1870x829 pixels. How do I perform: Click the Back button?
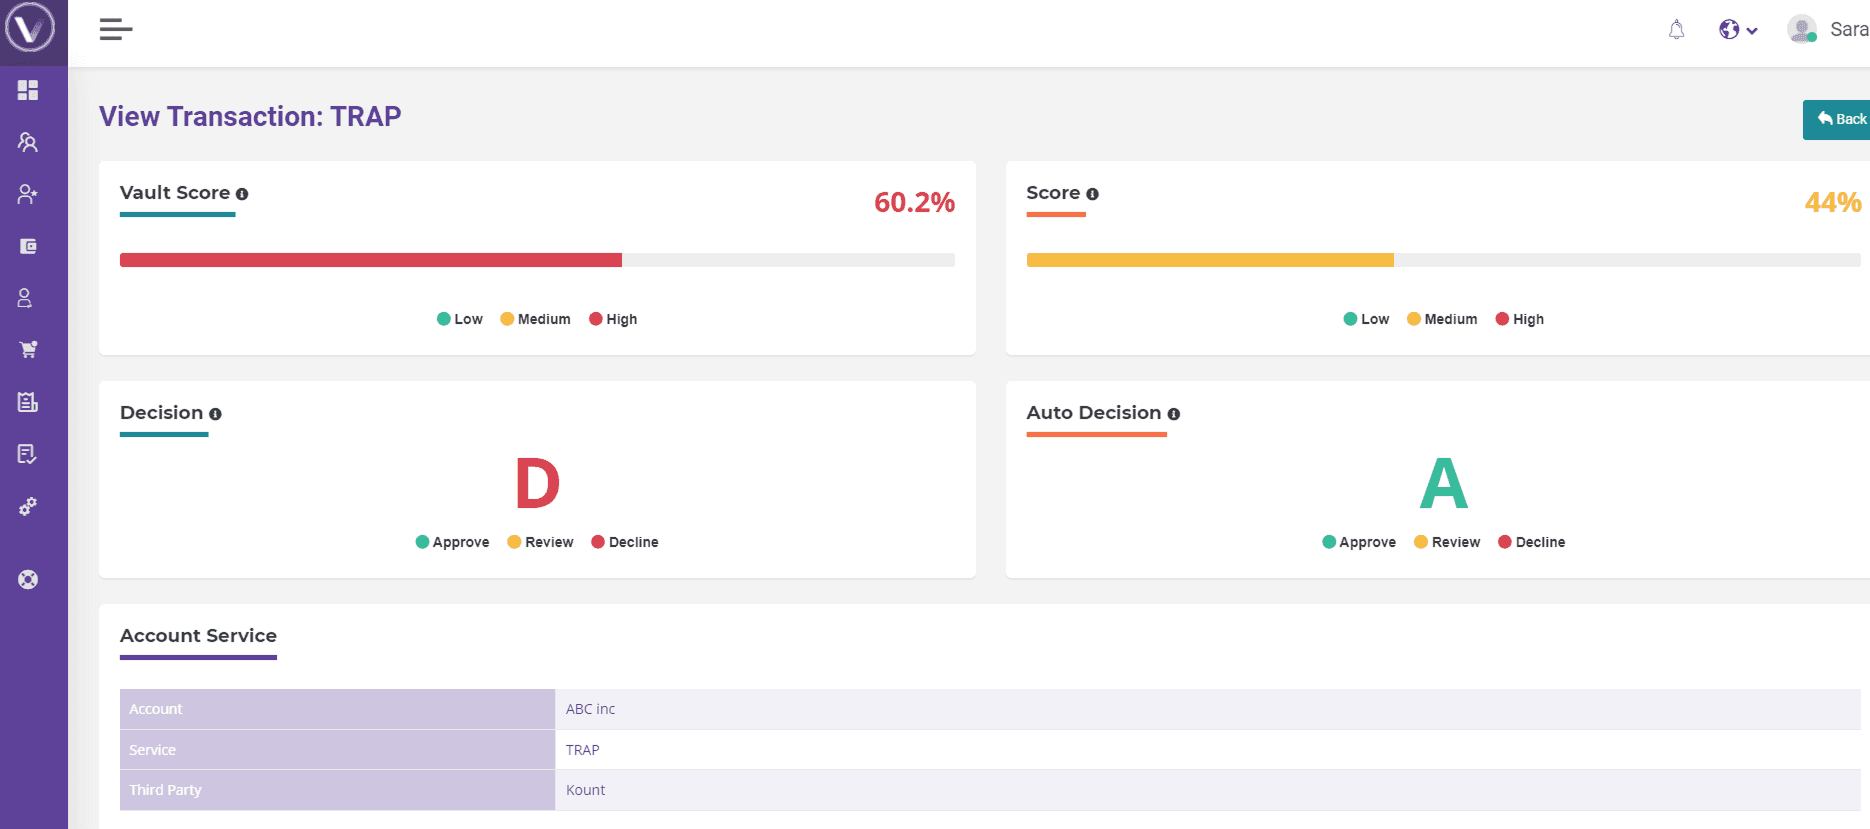(1838, 119)
